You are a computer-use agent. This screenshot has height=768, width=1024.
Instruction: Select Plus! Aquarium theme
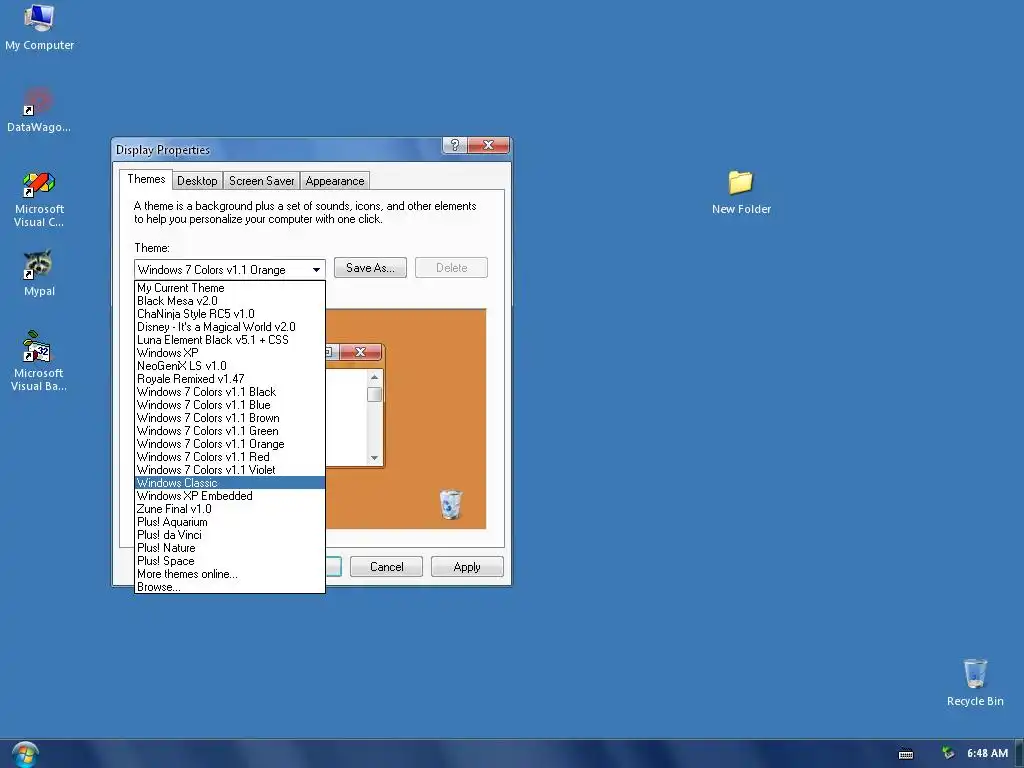230,522
